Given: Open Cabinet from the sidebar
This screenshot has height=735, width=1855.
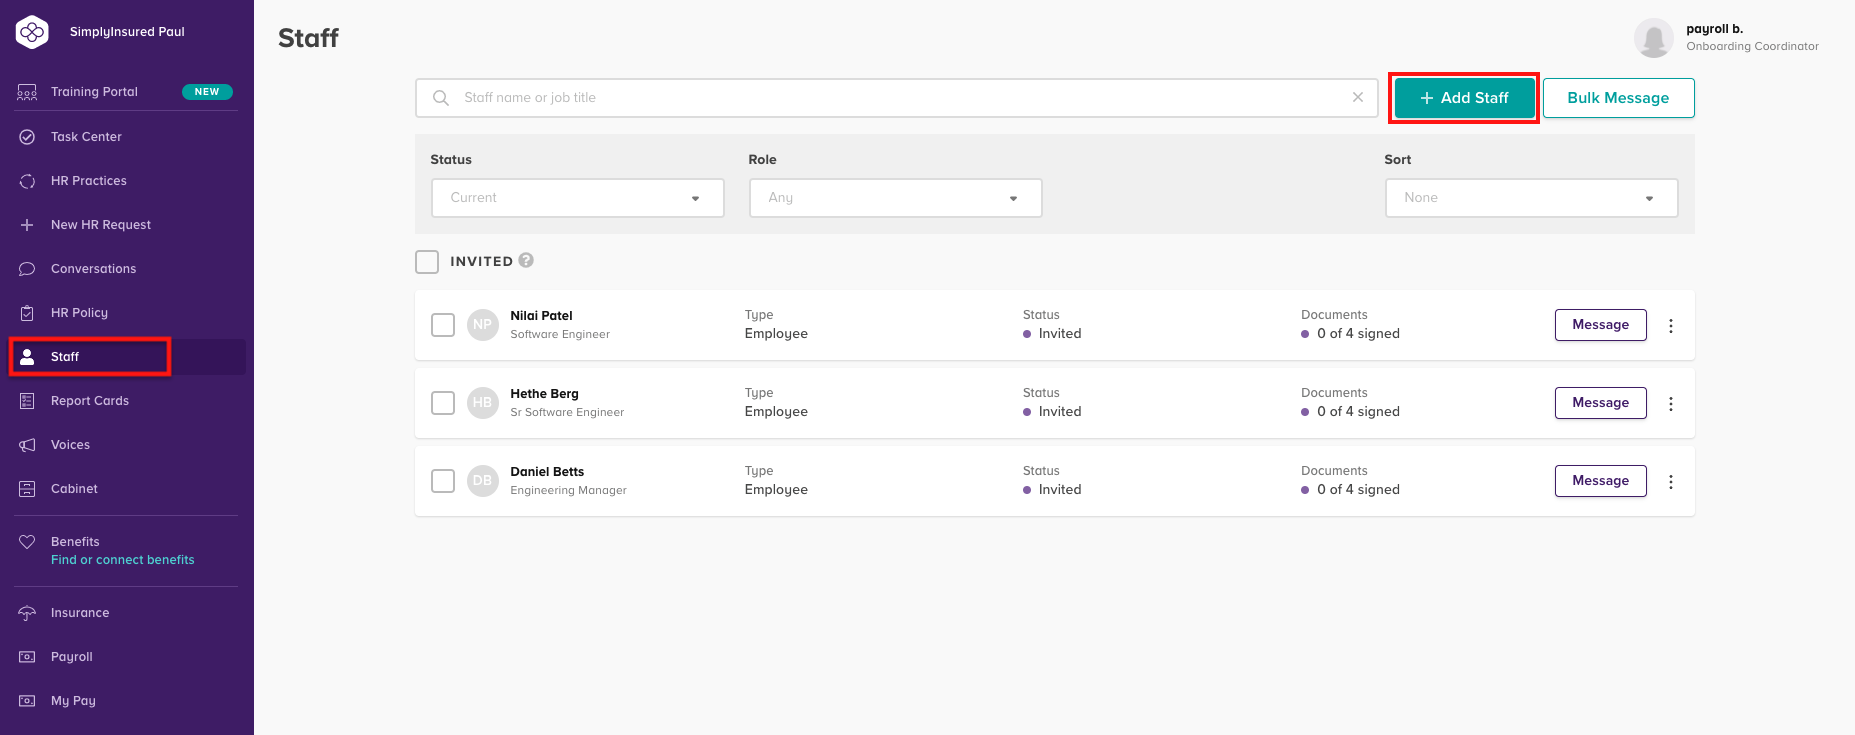Looking at the screenshot, I should click(74, 489).
